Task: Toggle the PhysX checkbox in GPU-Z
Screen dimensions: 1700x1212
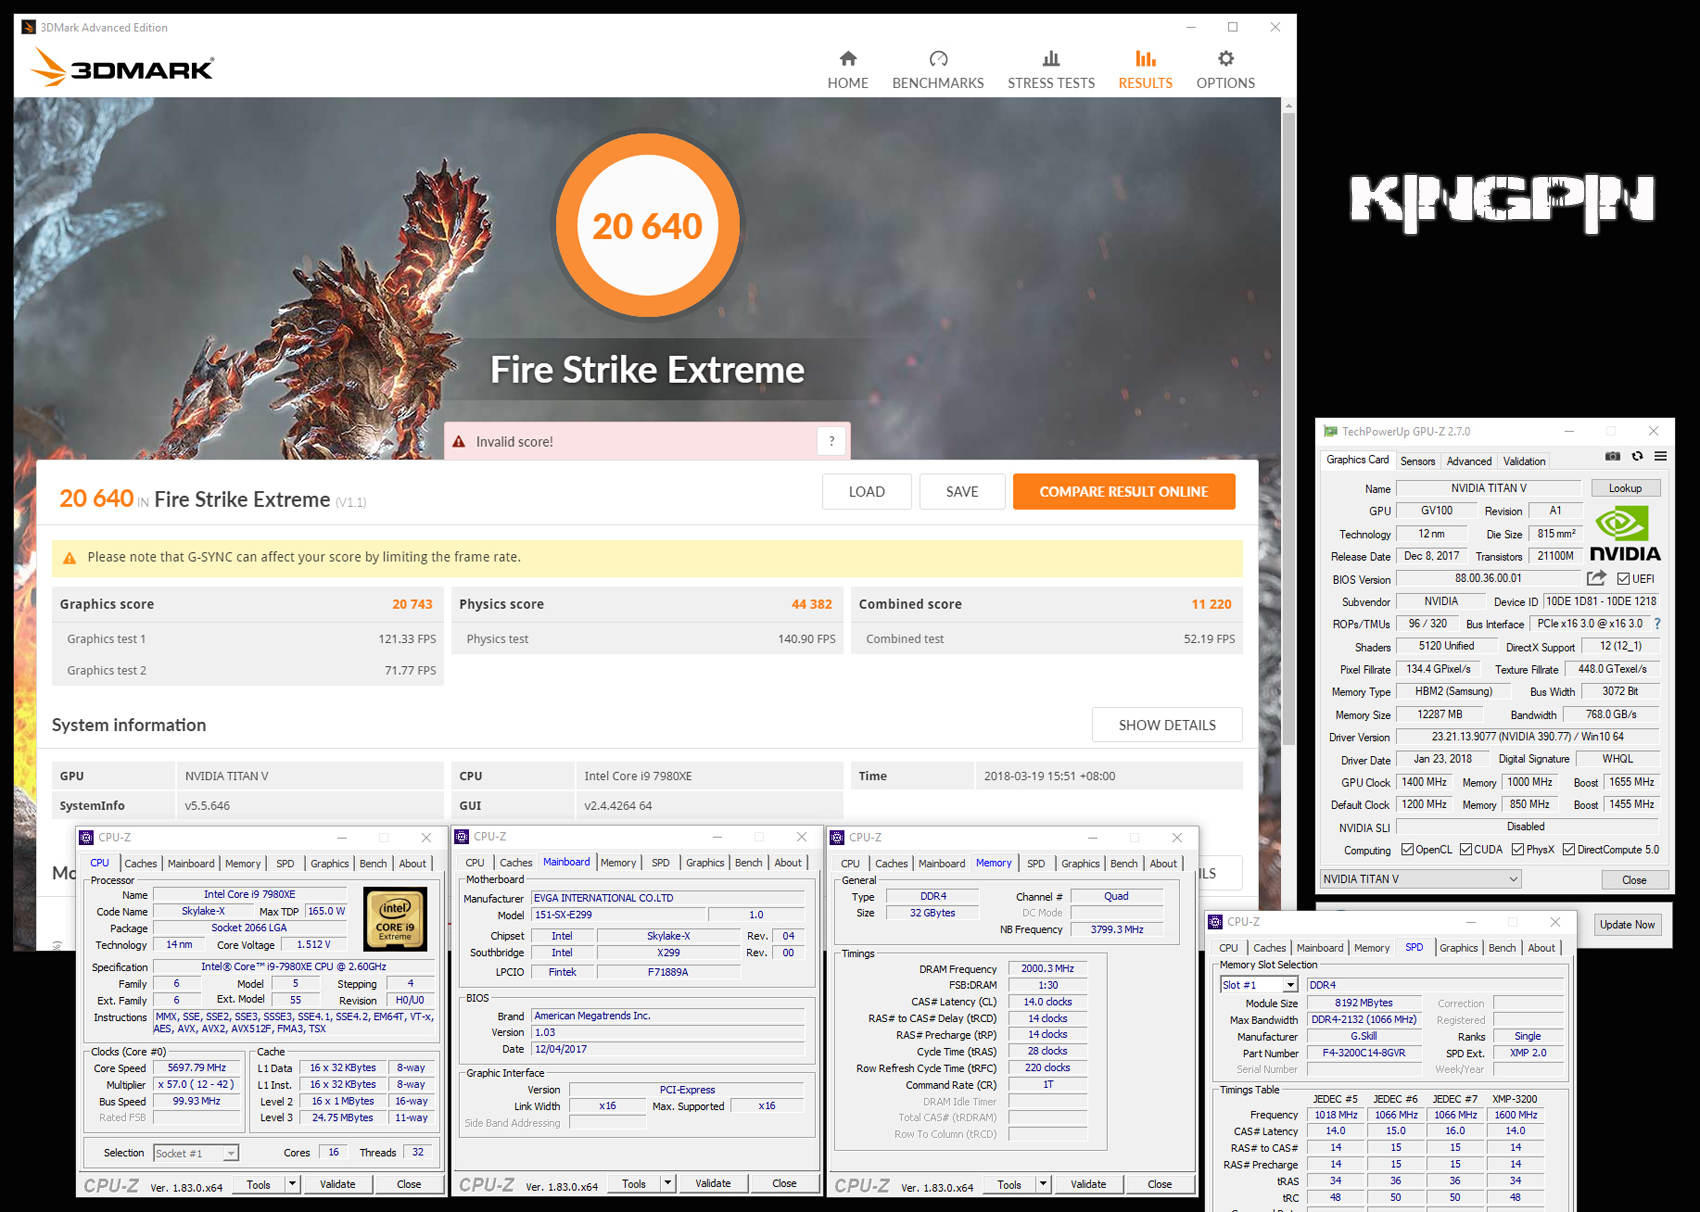Action: pos(1517,849)
